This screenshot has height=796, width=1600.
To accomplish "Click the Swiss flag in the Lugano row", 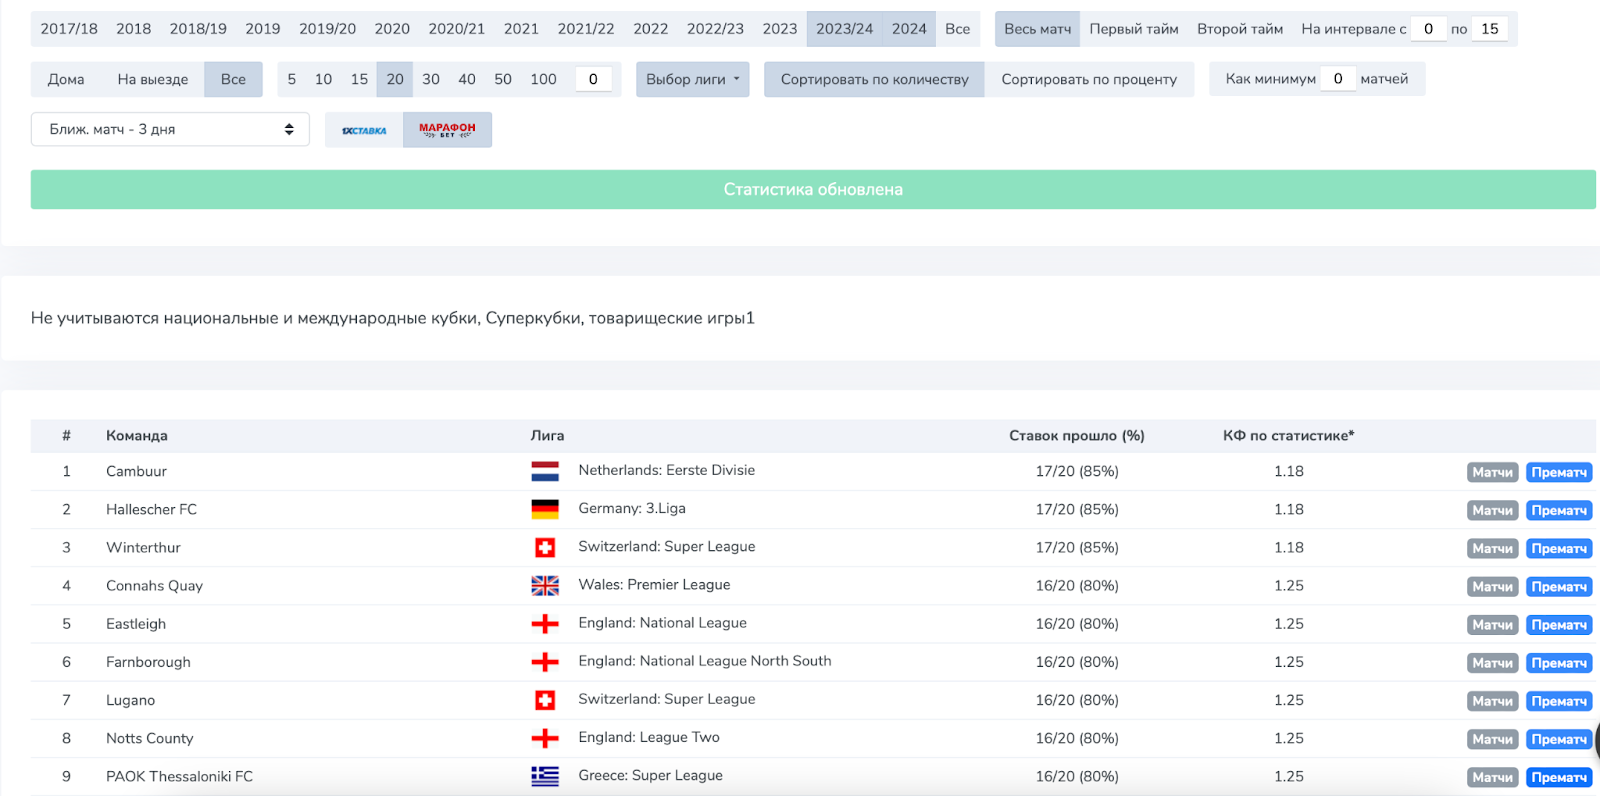I will pyautogui.click(x=545, y=700).
